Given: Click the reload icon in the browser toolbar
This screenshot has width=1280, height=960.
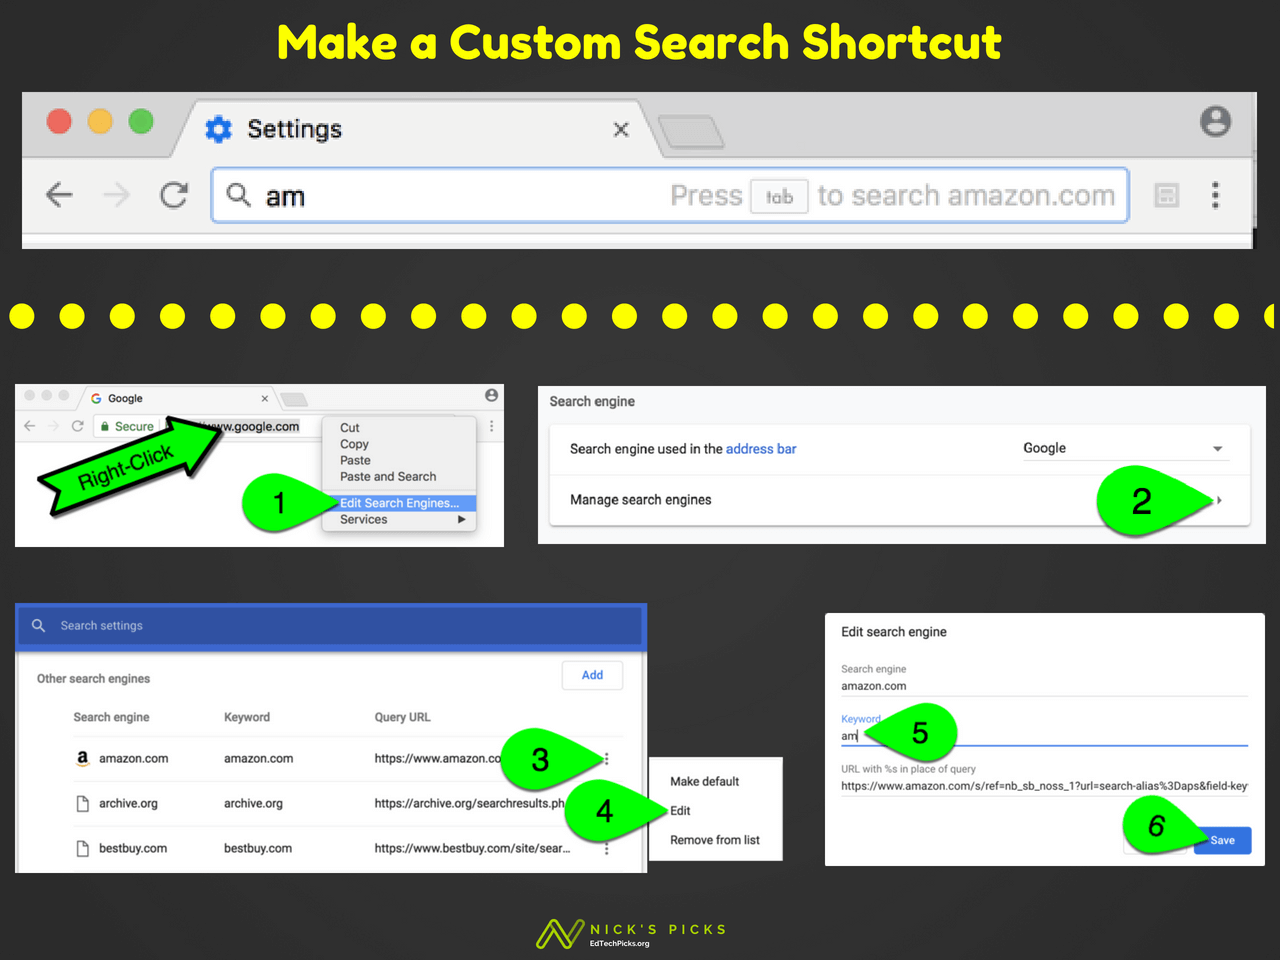Looking at the screenshot, I should coord(173,195).
